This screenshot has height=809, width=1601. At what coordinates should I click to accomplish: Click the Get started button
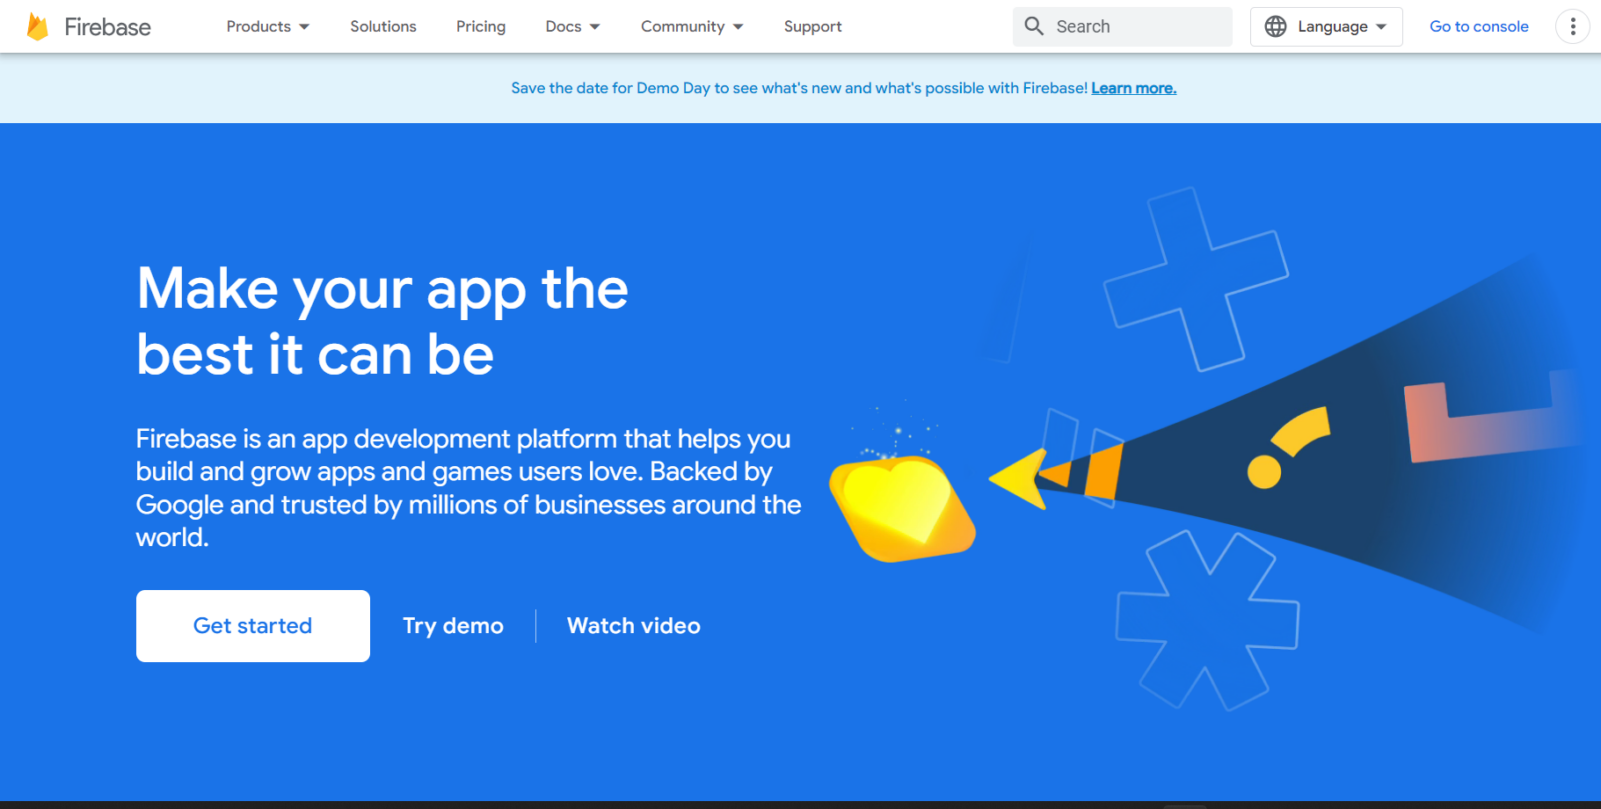(253, 626)
